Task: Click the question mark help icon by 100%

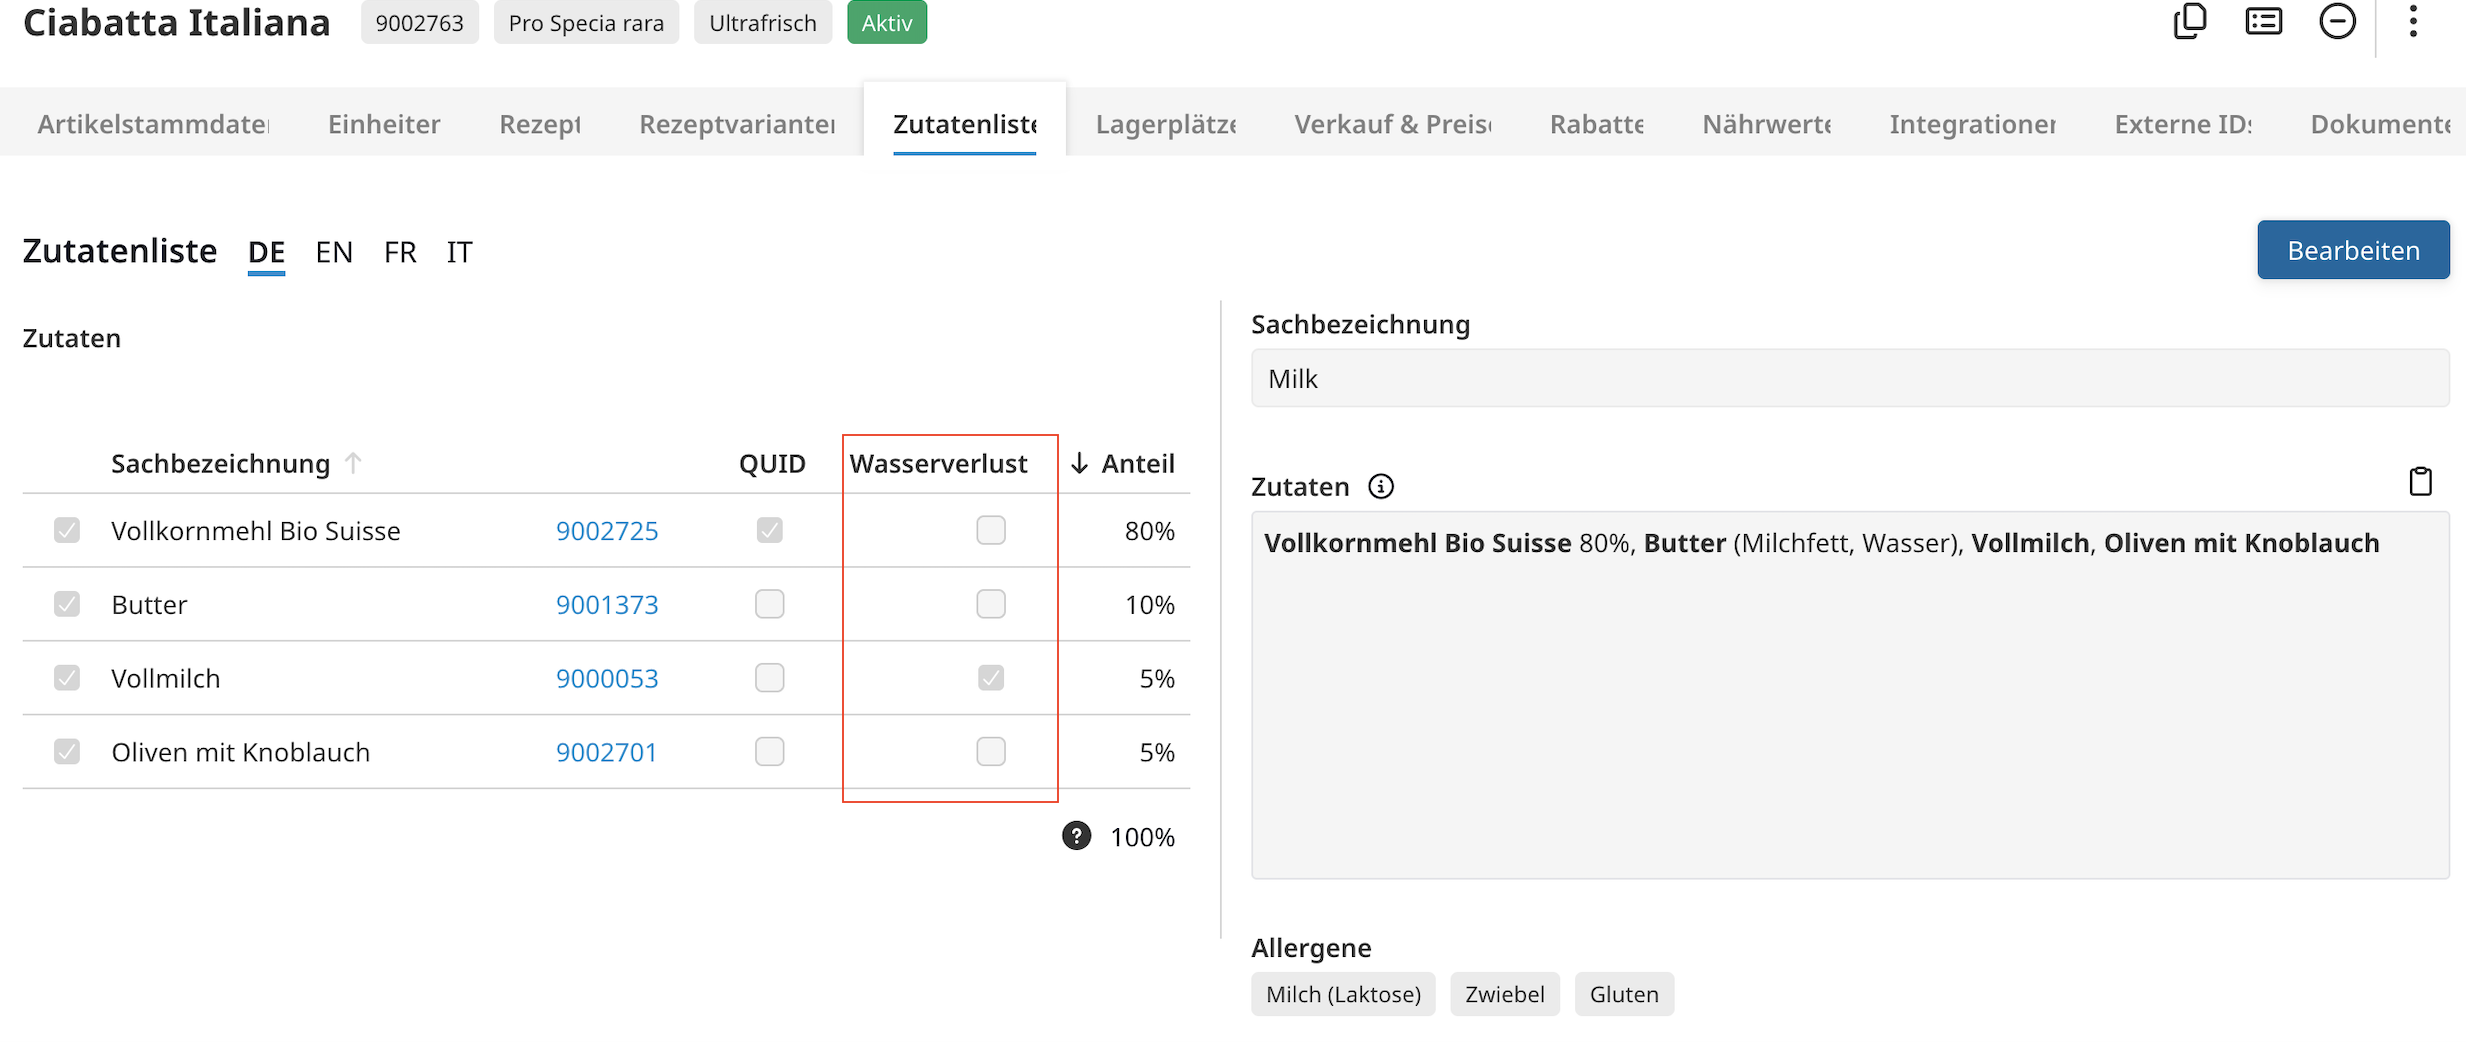Action: tap(1076, 836)
